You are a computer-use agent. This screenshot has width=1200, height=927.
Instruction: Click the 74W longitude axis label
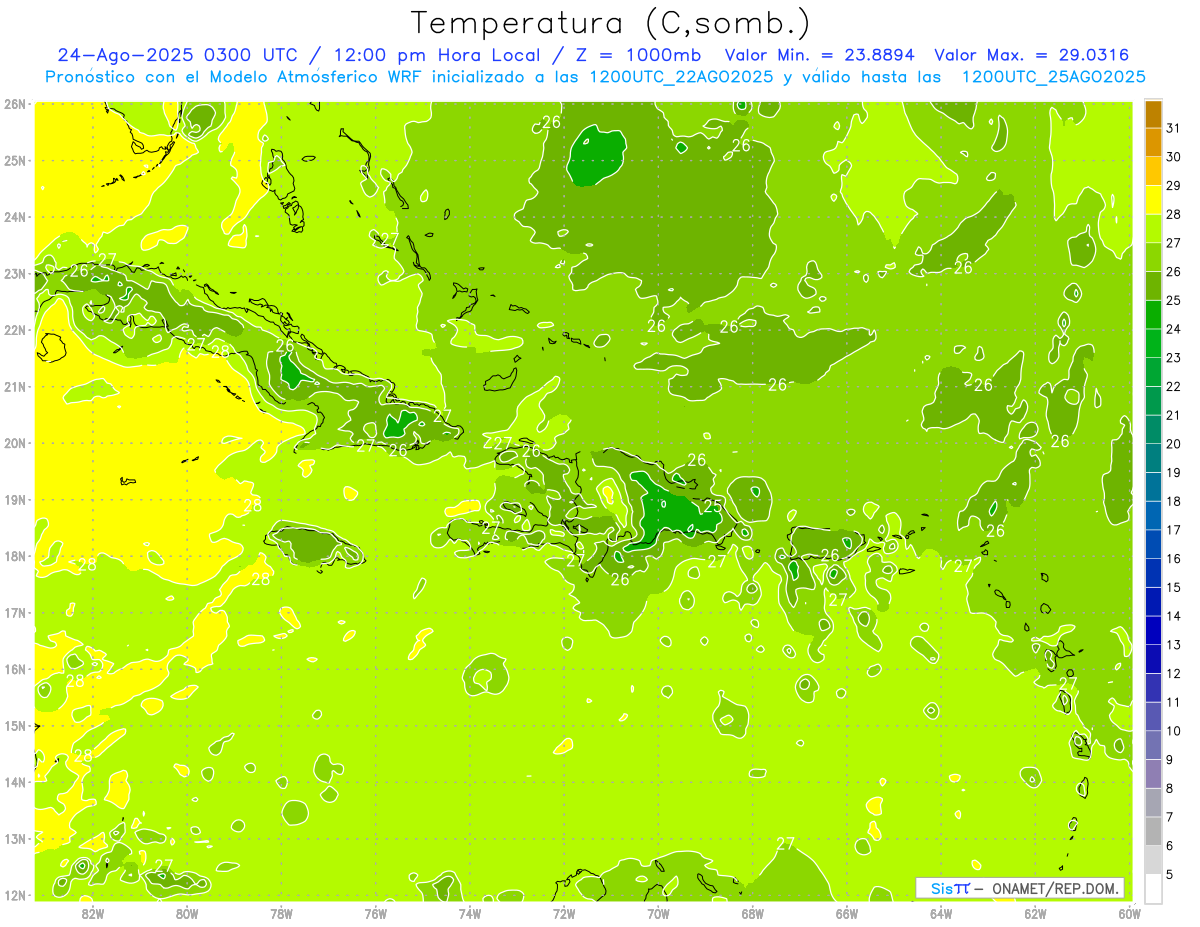click(x=470, y=913)
